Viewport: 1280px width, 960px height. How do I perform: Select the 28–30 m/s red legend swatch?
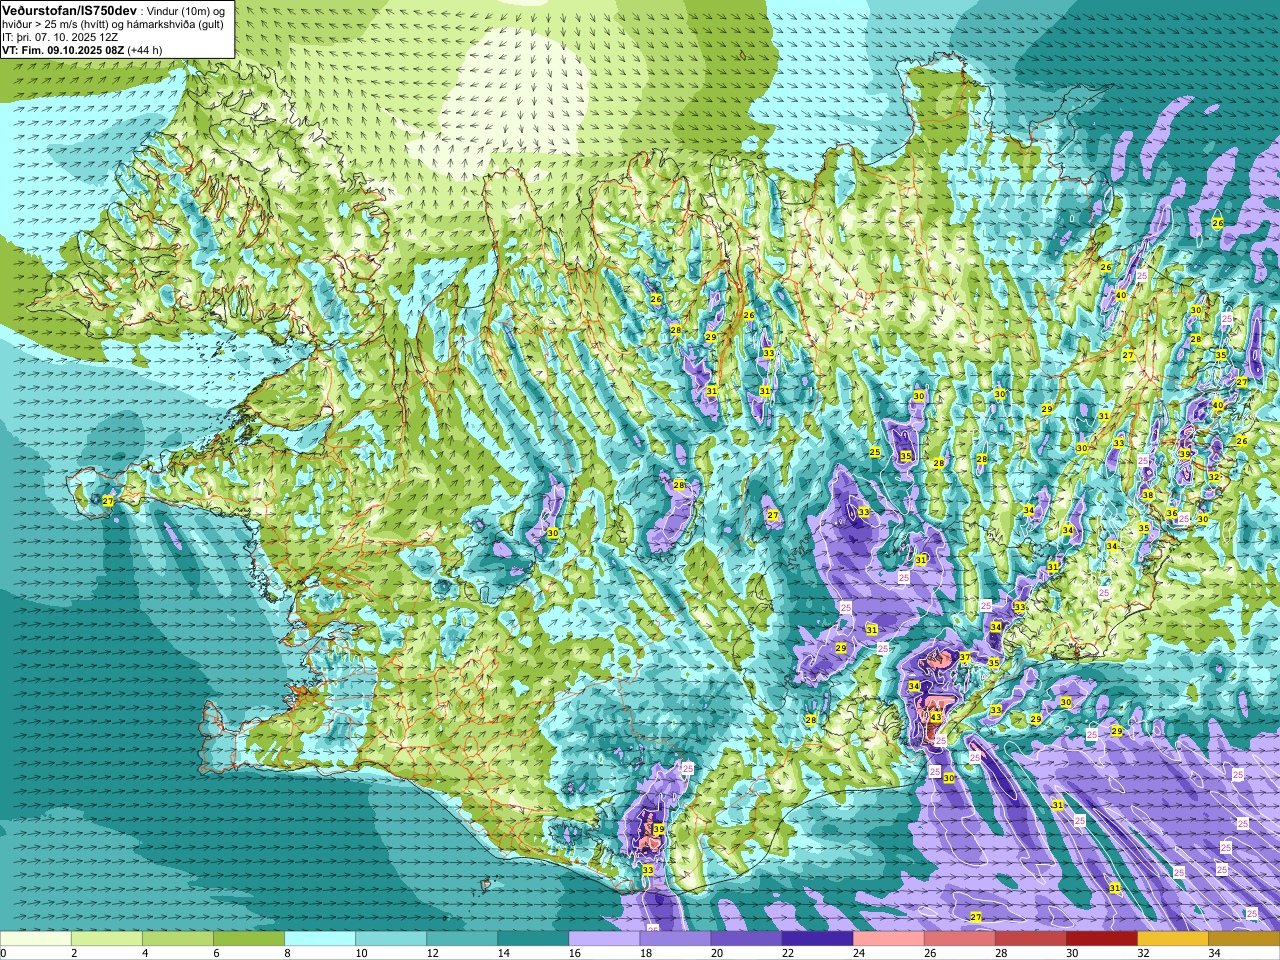click(1030, 938)
